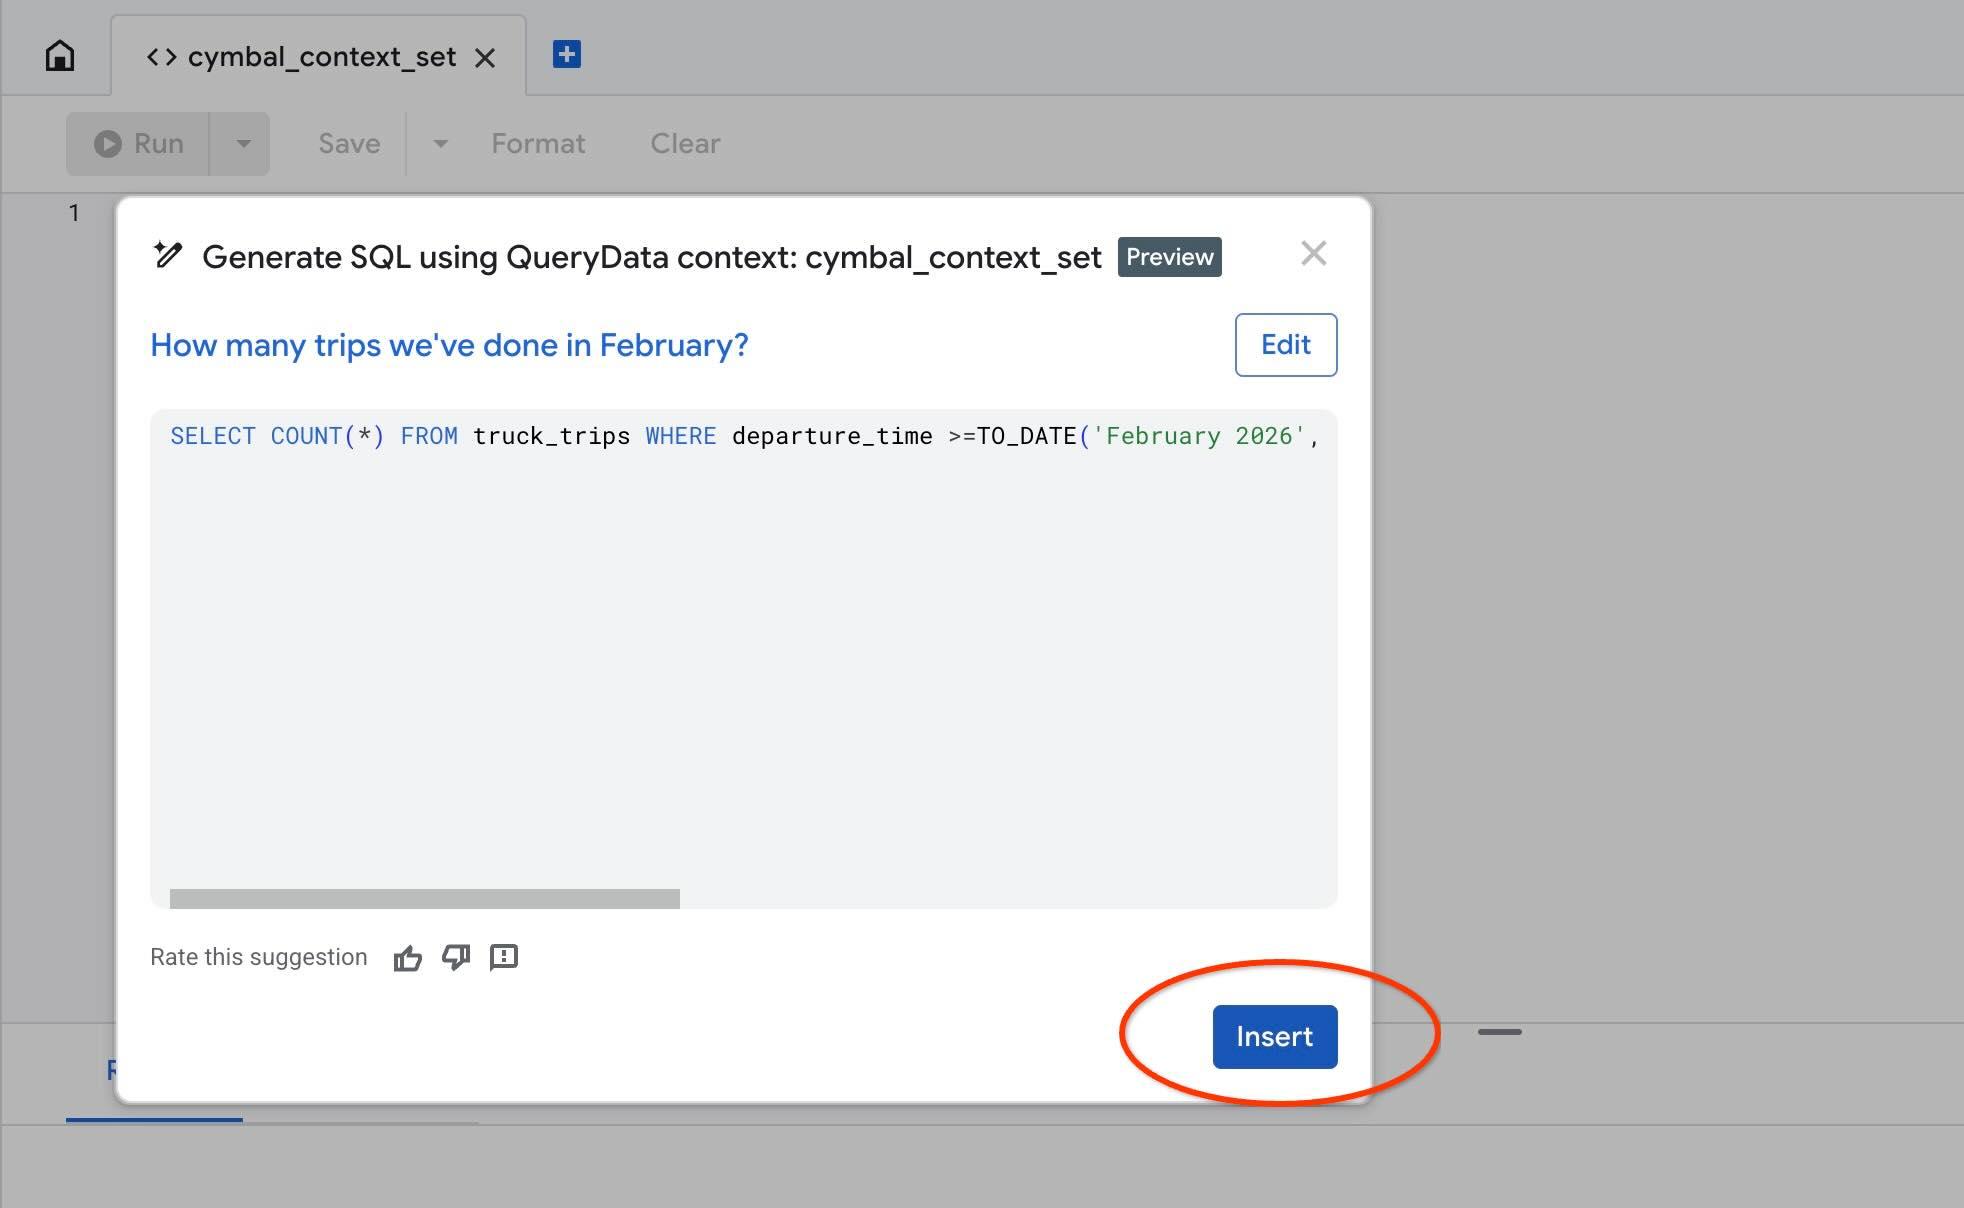
Task: Click Format in the toolbar
Action: point(538,144)
